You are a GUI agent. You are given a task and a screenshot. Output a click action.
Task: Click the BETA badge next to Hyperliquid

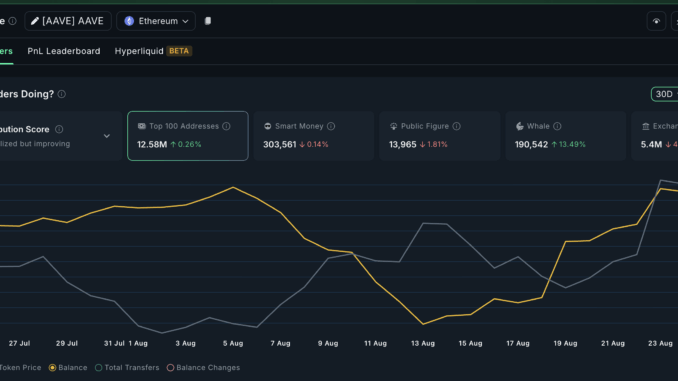click(179, 51)
